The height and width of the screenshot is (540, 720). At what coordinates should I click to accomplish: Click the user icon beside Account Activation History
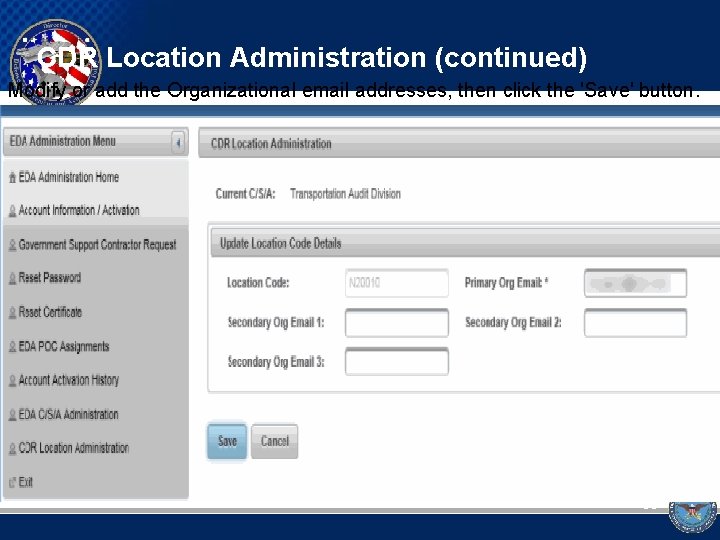pos(12,381)
